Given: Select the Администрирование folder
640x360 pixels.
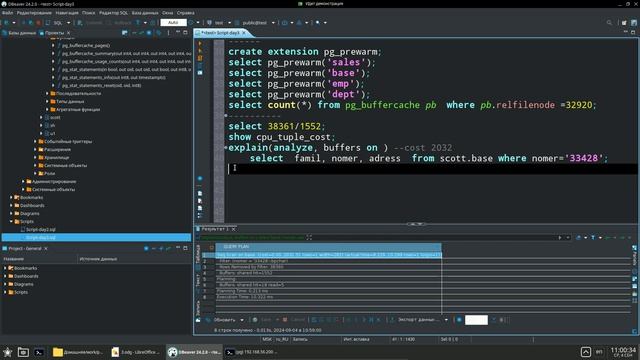Looking at the screenshot, I should [54, 182].
